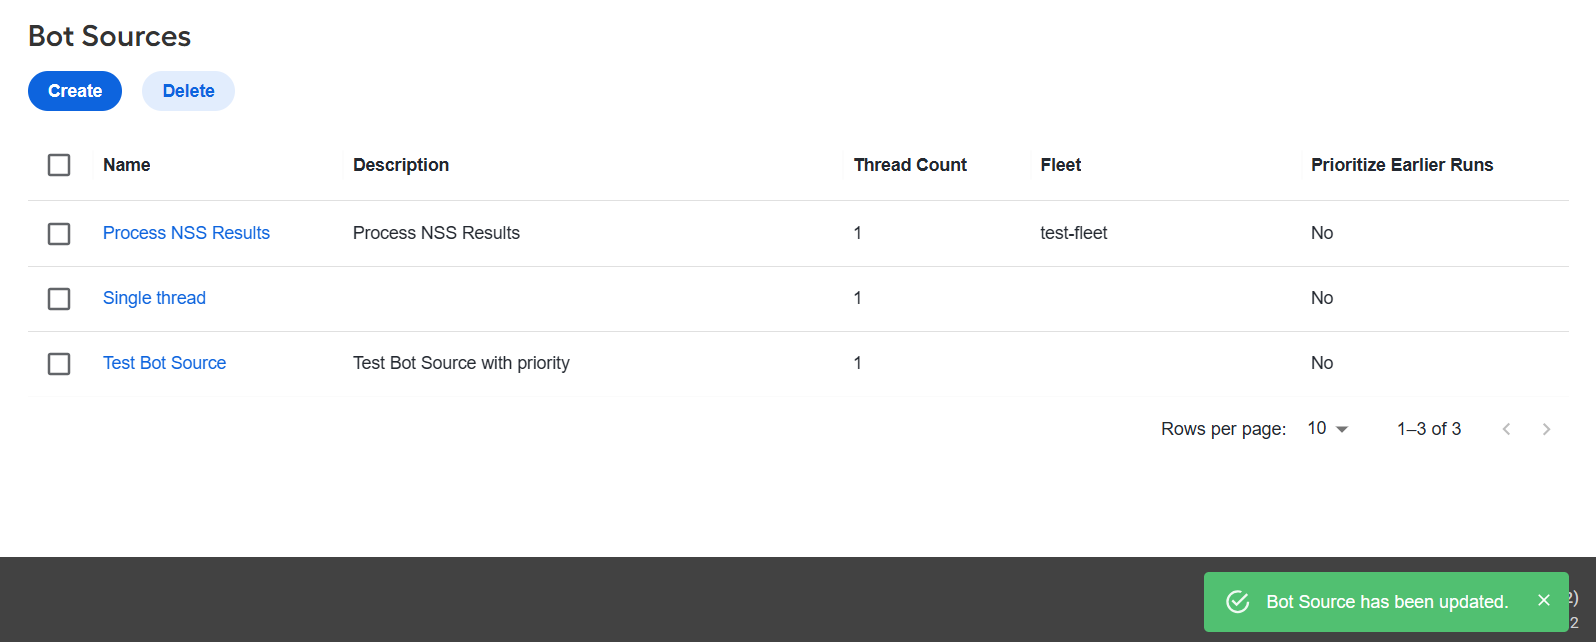This screenshot has height=642, width=1596.
Task: Go to previous page arrow
Action: (1506, 429)
